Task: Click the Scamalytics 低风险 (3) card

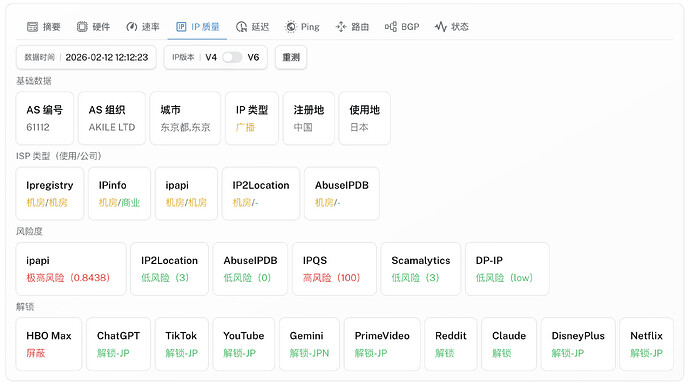Action: 421,269
